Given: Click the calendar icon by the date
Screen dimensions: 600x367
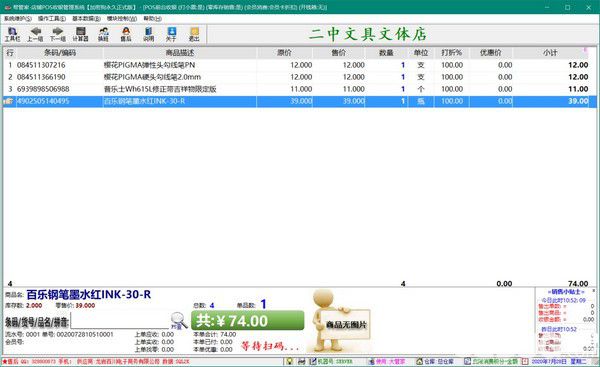Looking at the screenshot, I should coord(525,361).
